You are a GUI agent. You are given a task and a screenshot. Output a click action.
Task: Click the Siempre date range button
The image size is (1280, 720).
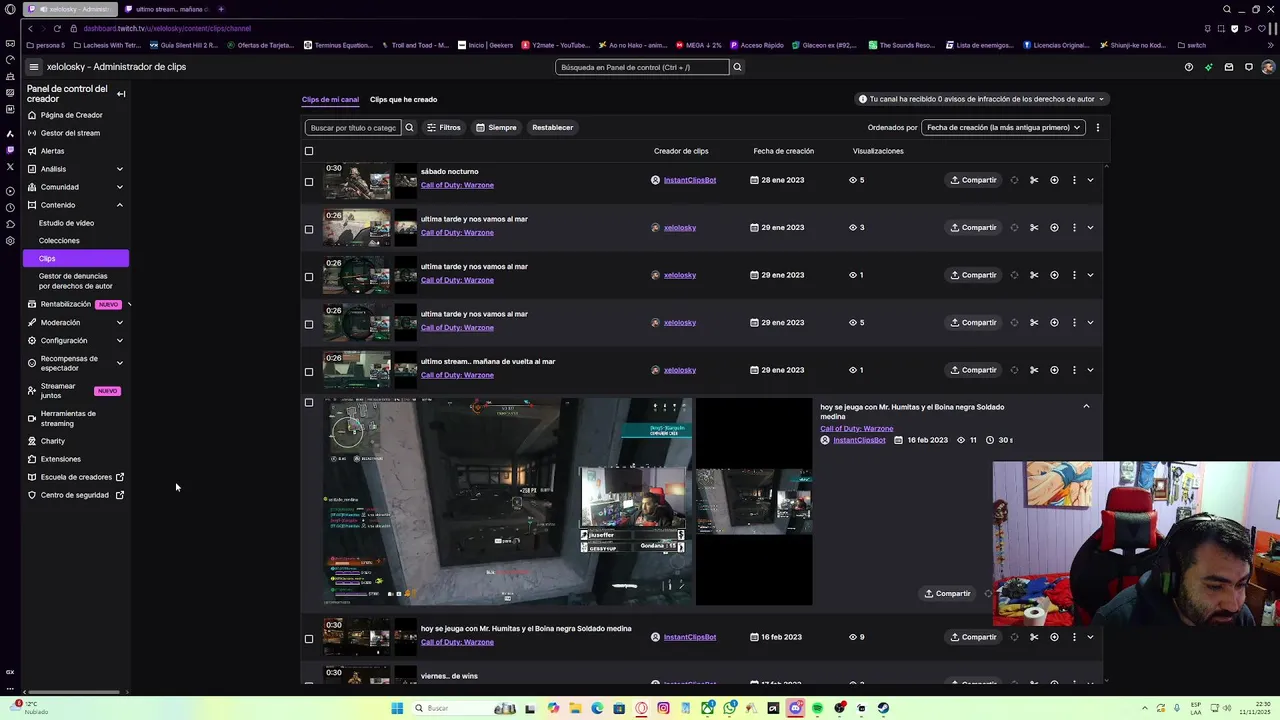coord(496,127)
